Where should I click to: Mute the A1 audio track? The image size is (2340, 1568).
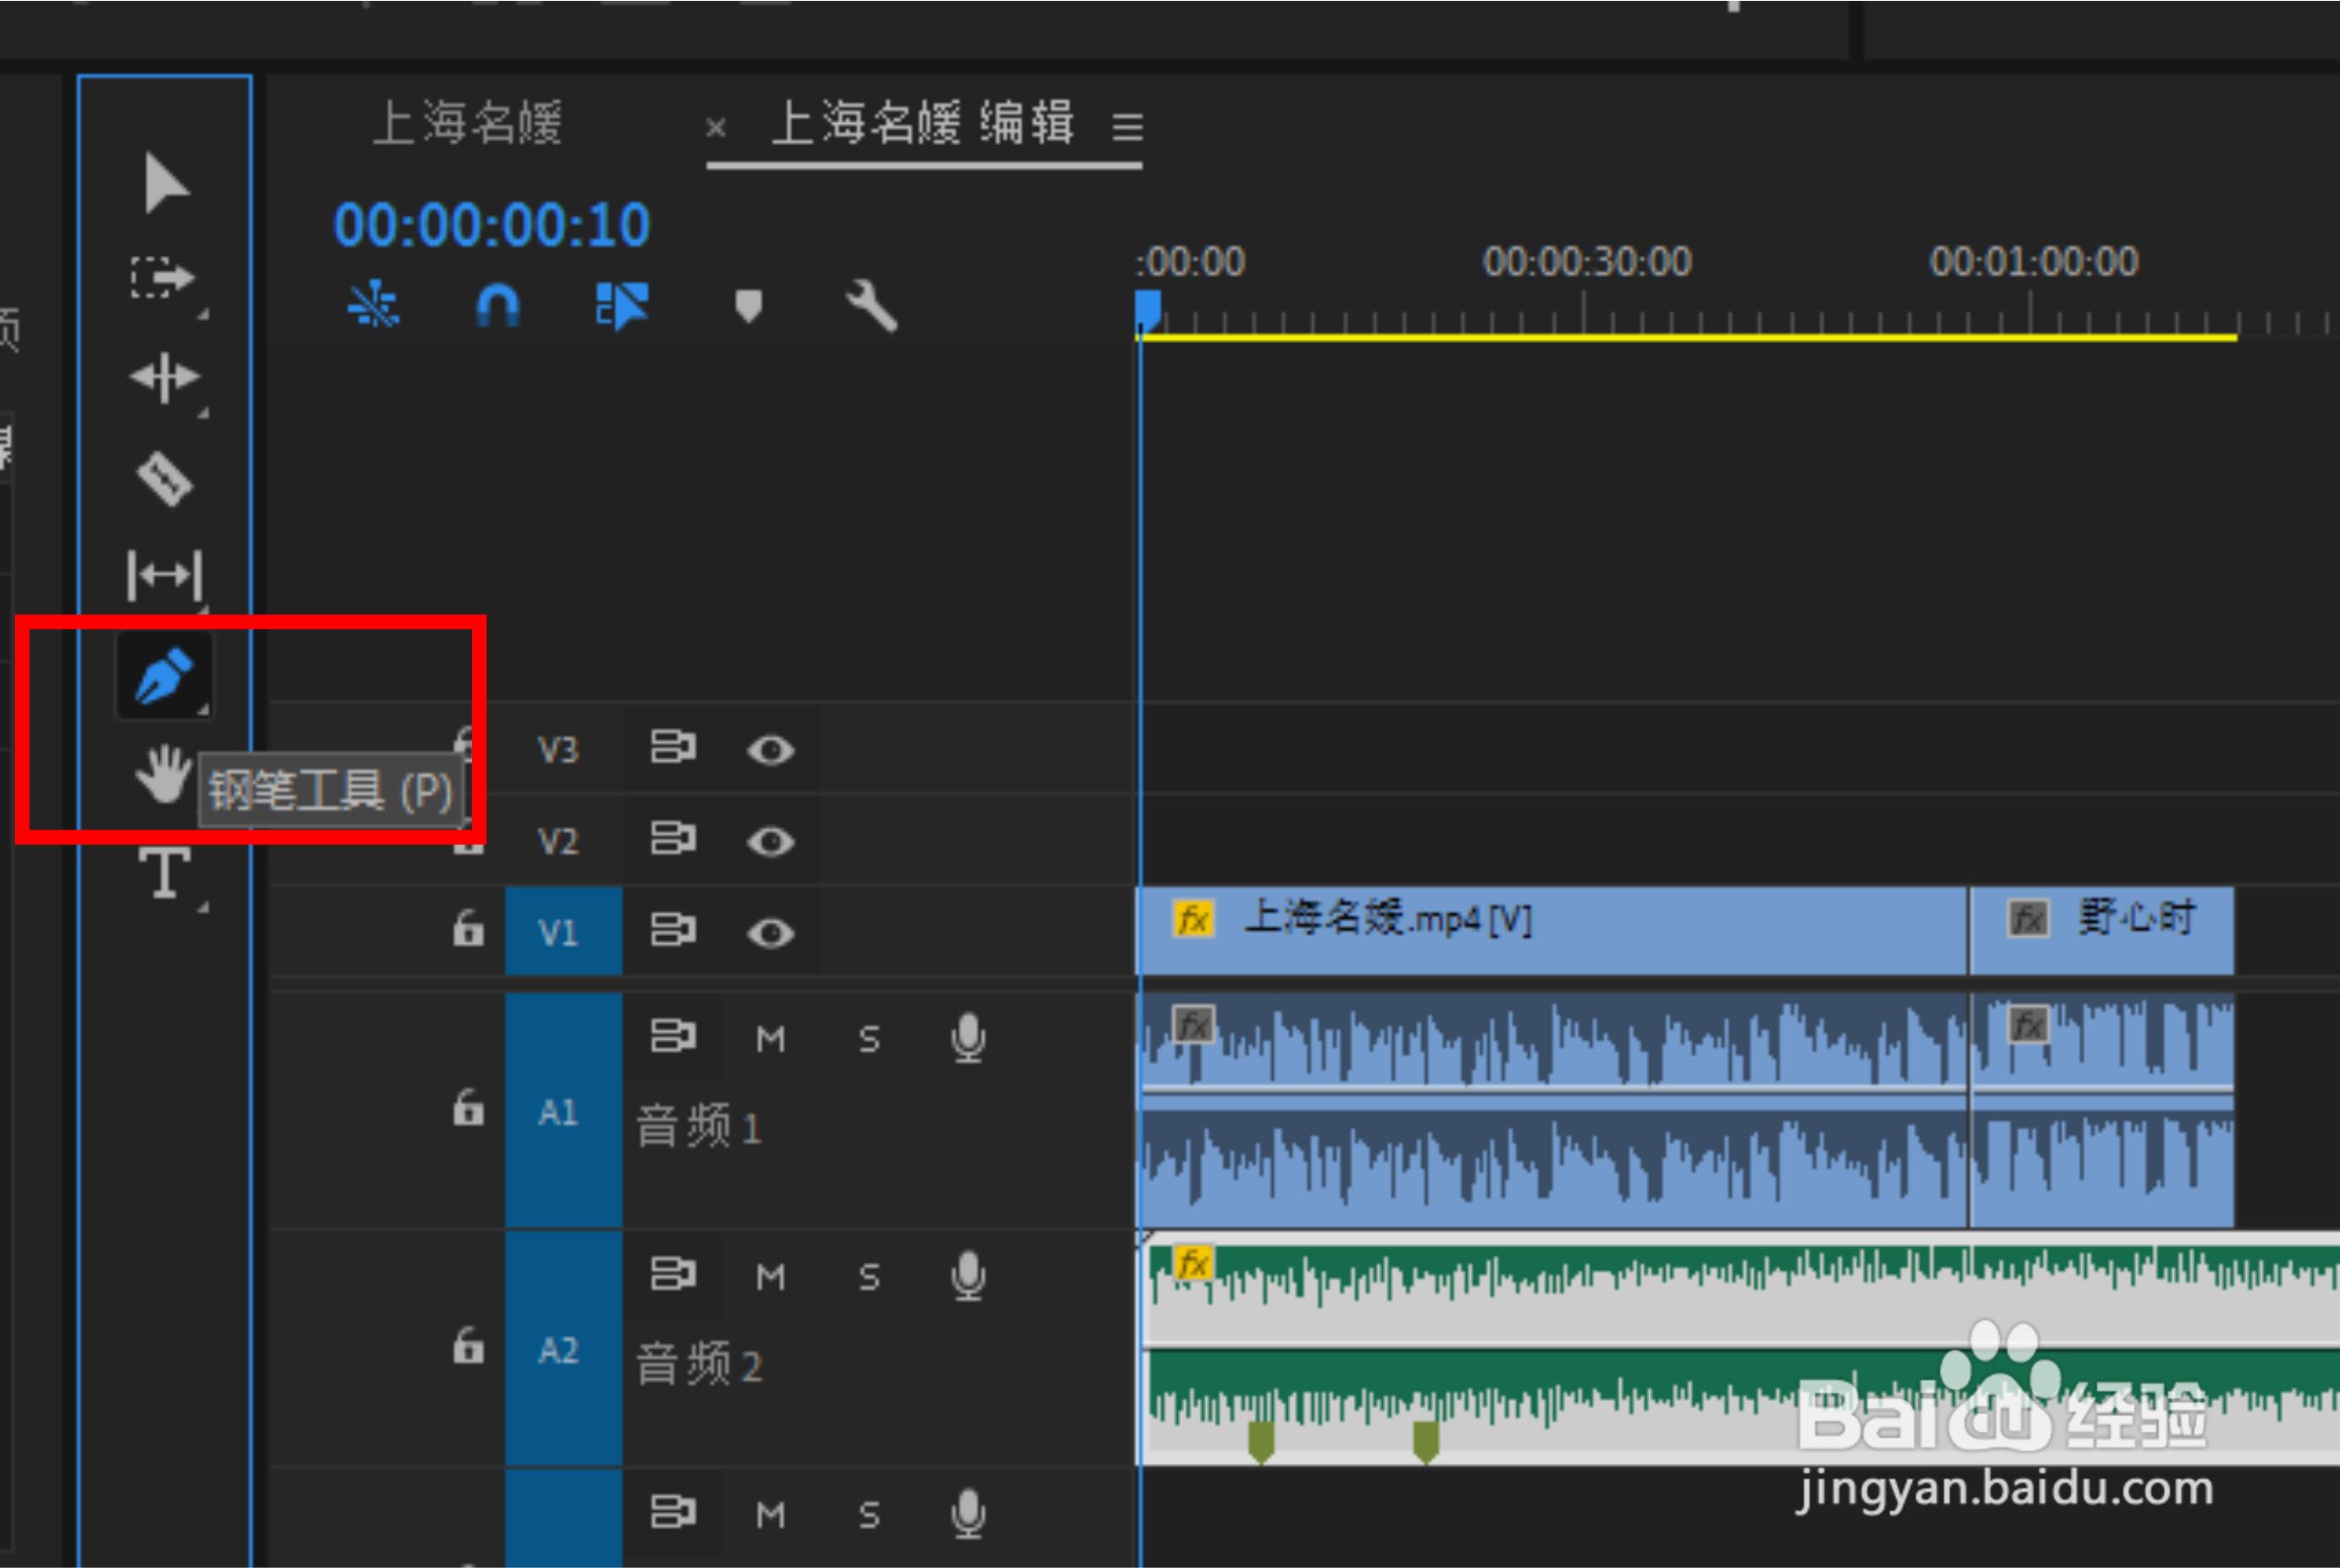pos(770,1039)
